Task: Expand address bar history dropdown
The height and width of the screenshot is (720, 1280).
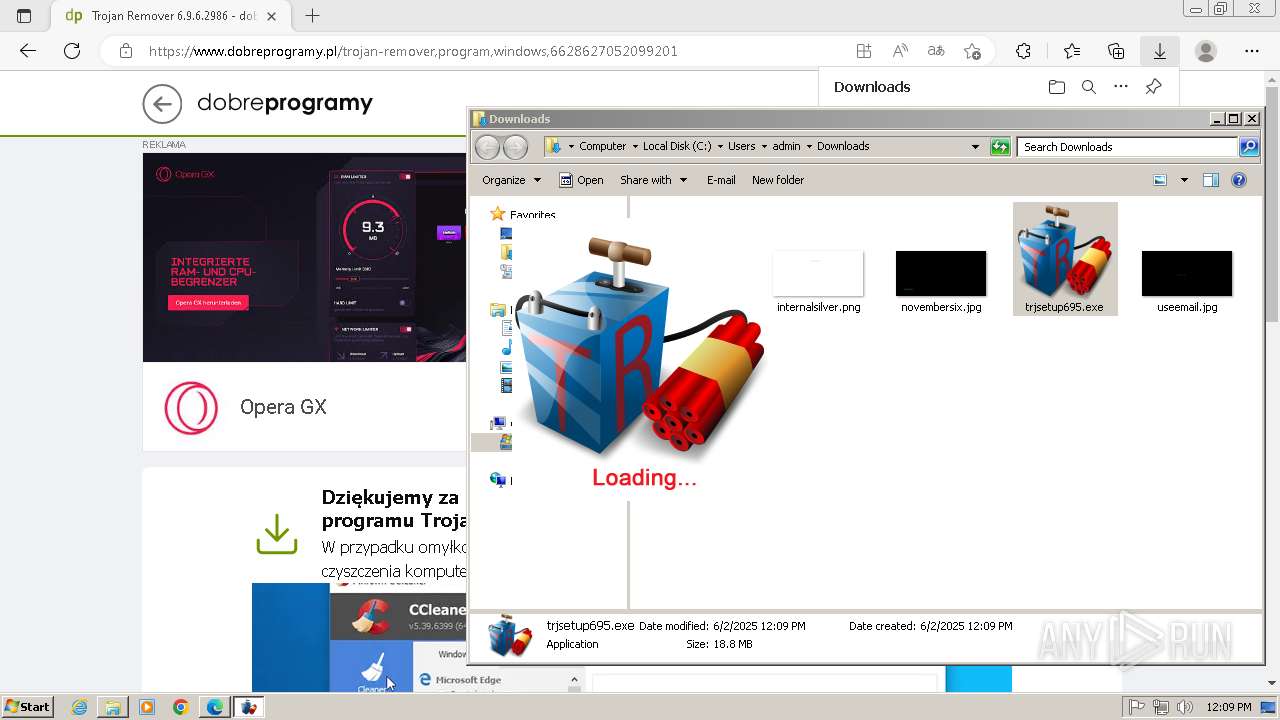Action: click(975, 147)
